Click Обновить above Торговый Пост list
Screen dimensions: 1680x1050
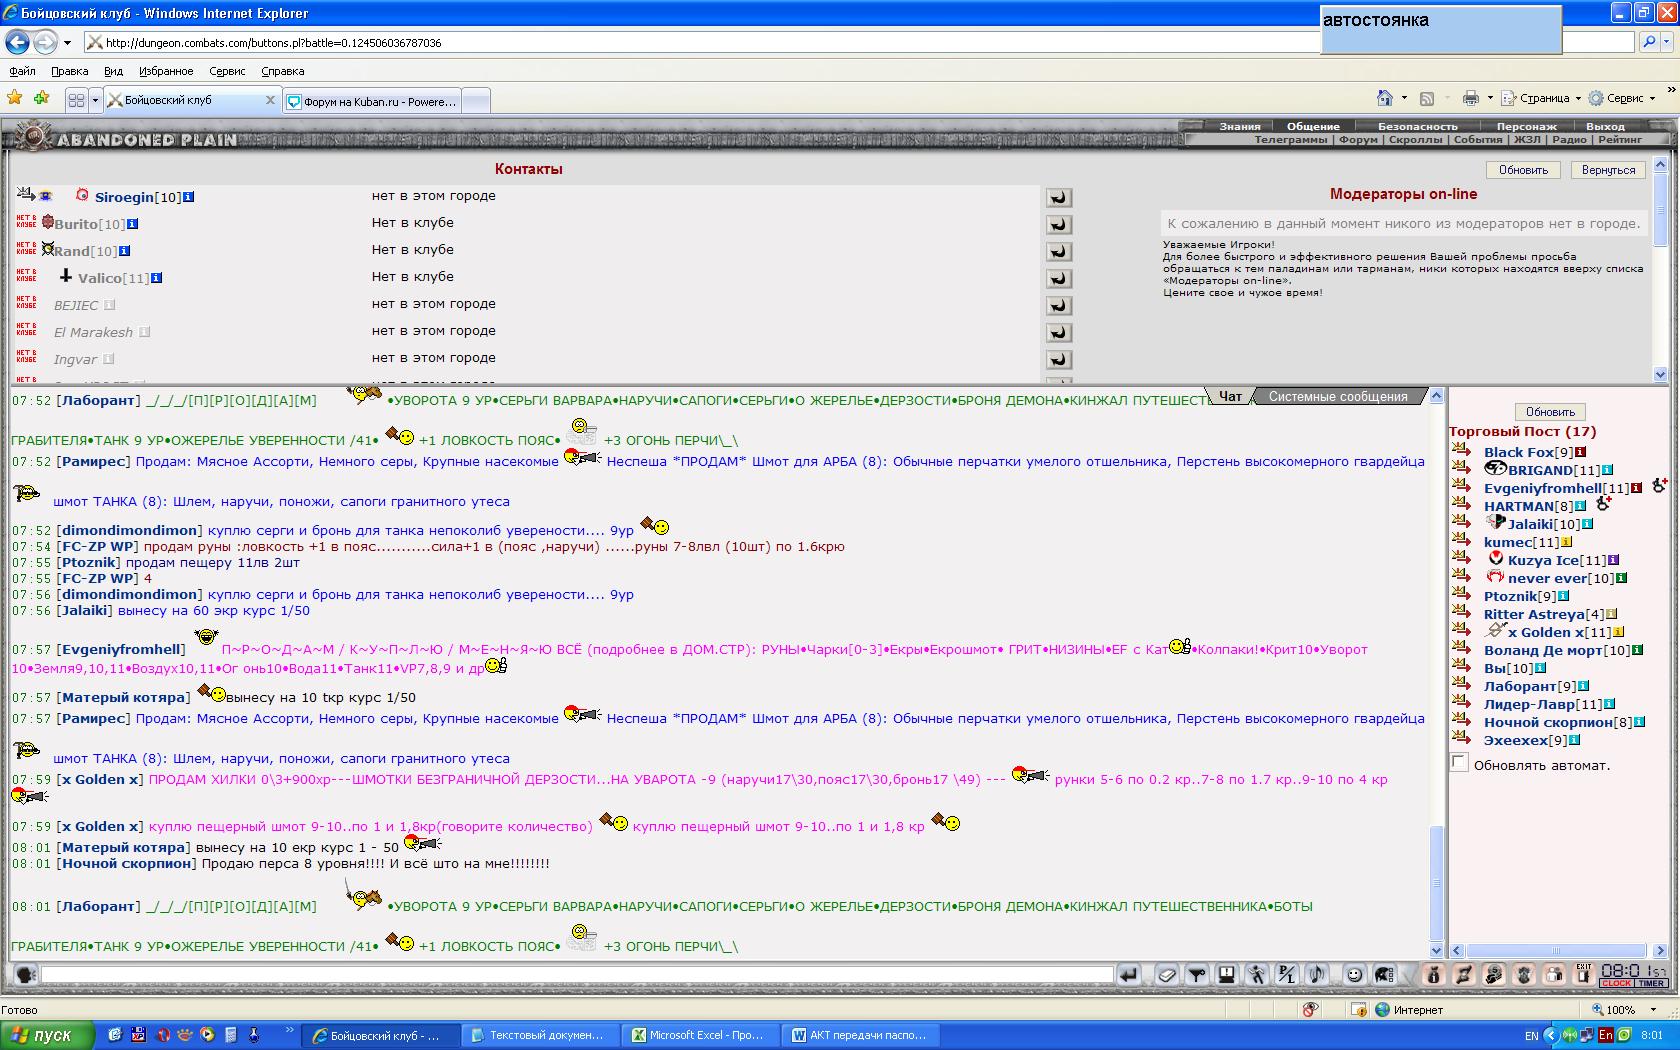1550,412
